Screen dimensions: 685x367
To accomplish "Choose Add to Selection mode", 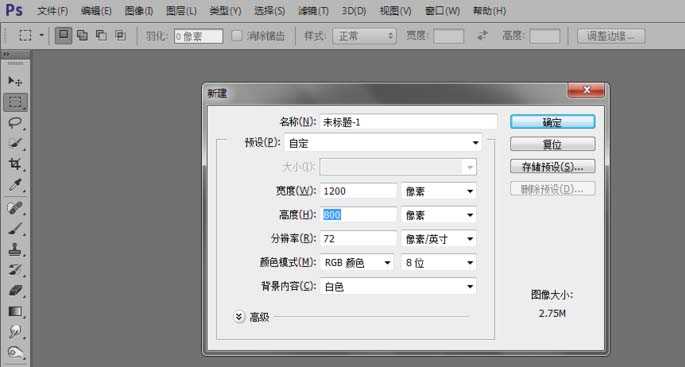I will tap(82, 35).
